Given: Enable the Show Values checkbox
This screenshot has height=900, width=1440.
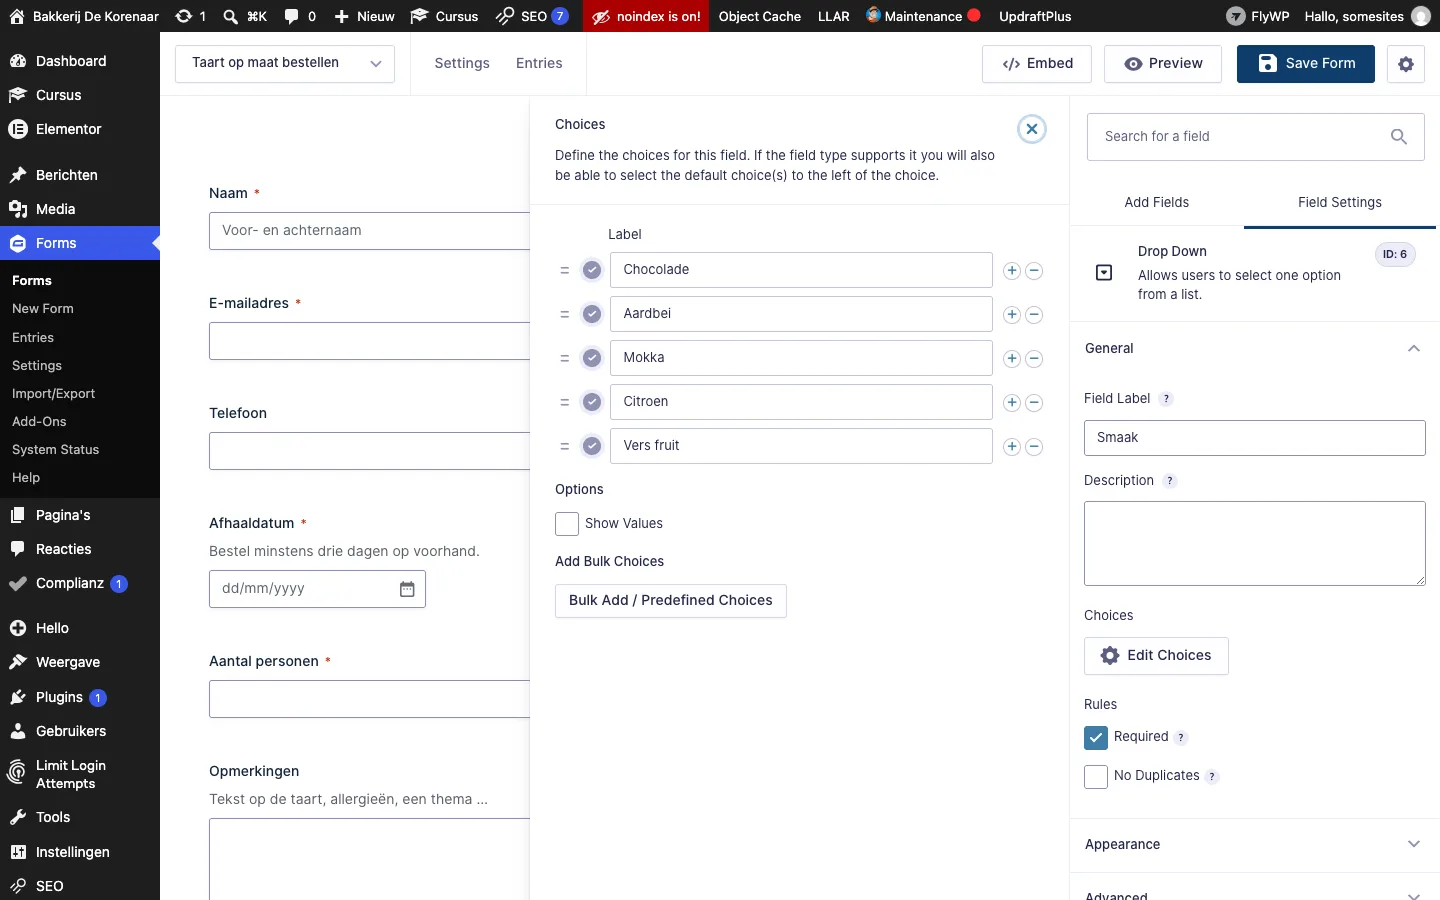Looking at the screenshot, I should [567, 524].
